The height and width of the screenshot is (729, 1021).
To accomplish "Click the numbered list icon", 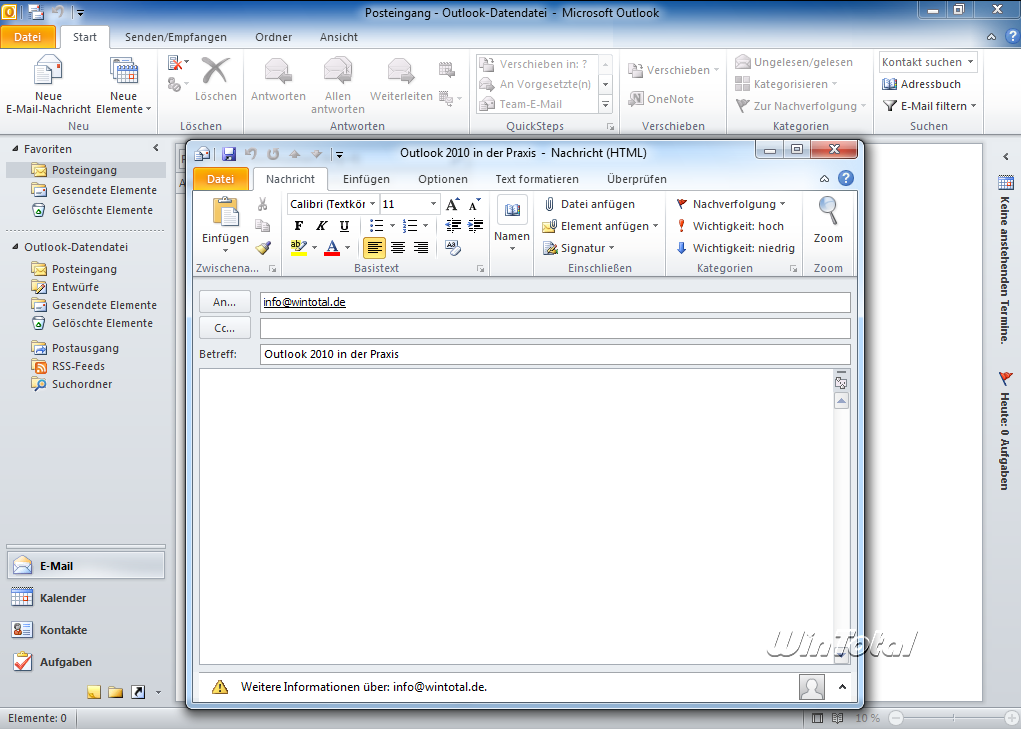I will click(x=410, y=226).
